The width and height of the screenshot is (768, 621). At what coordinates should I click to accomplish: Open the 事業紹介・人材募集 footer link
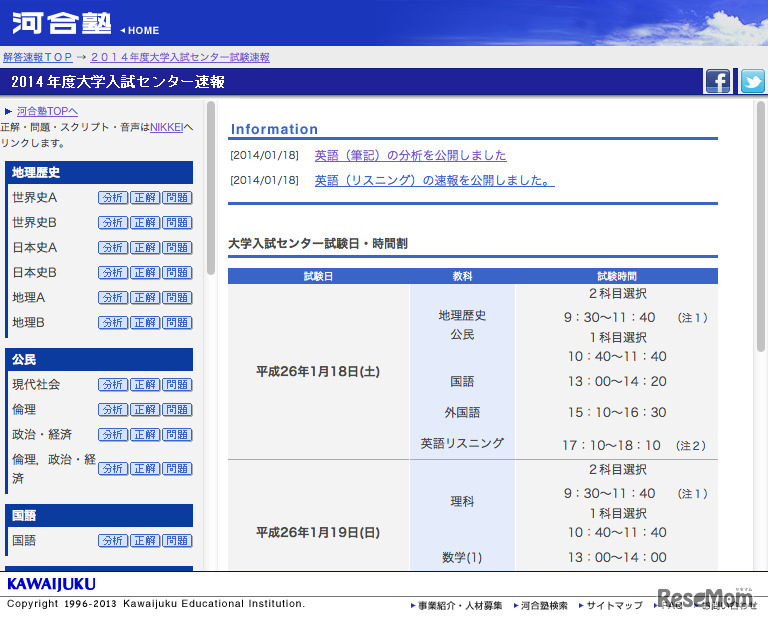click(x=456, y=606)
